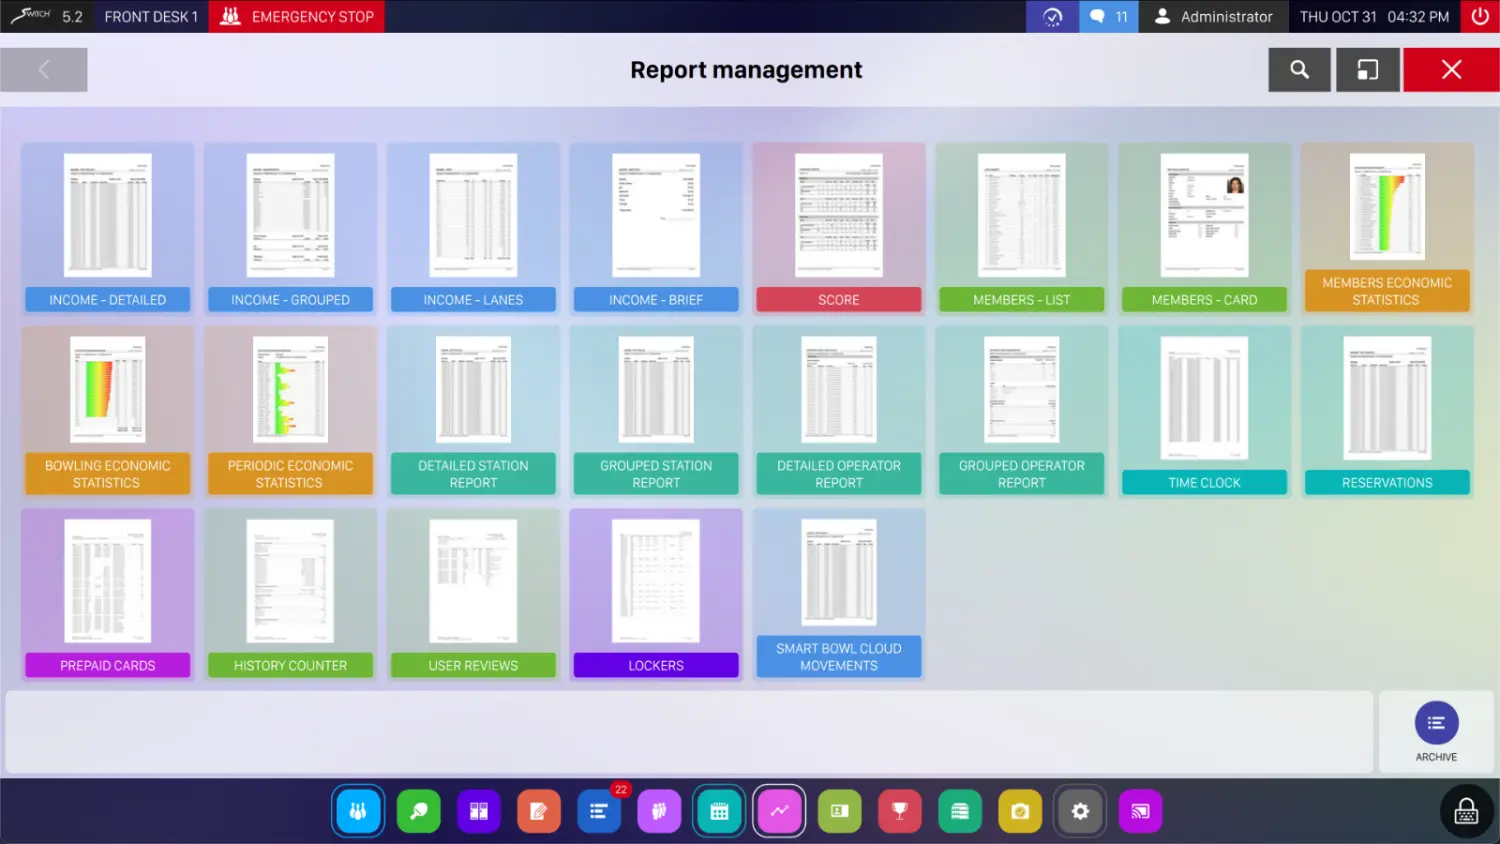Open the orange notes pencil icon in the dock
This screenshot has height=844, width=1500.
tap(539, 811)
